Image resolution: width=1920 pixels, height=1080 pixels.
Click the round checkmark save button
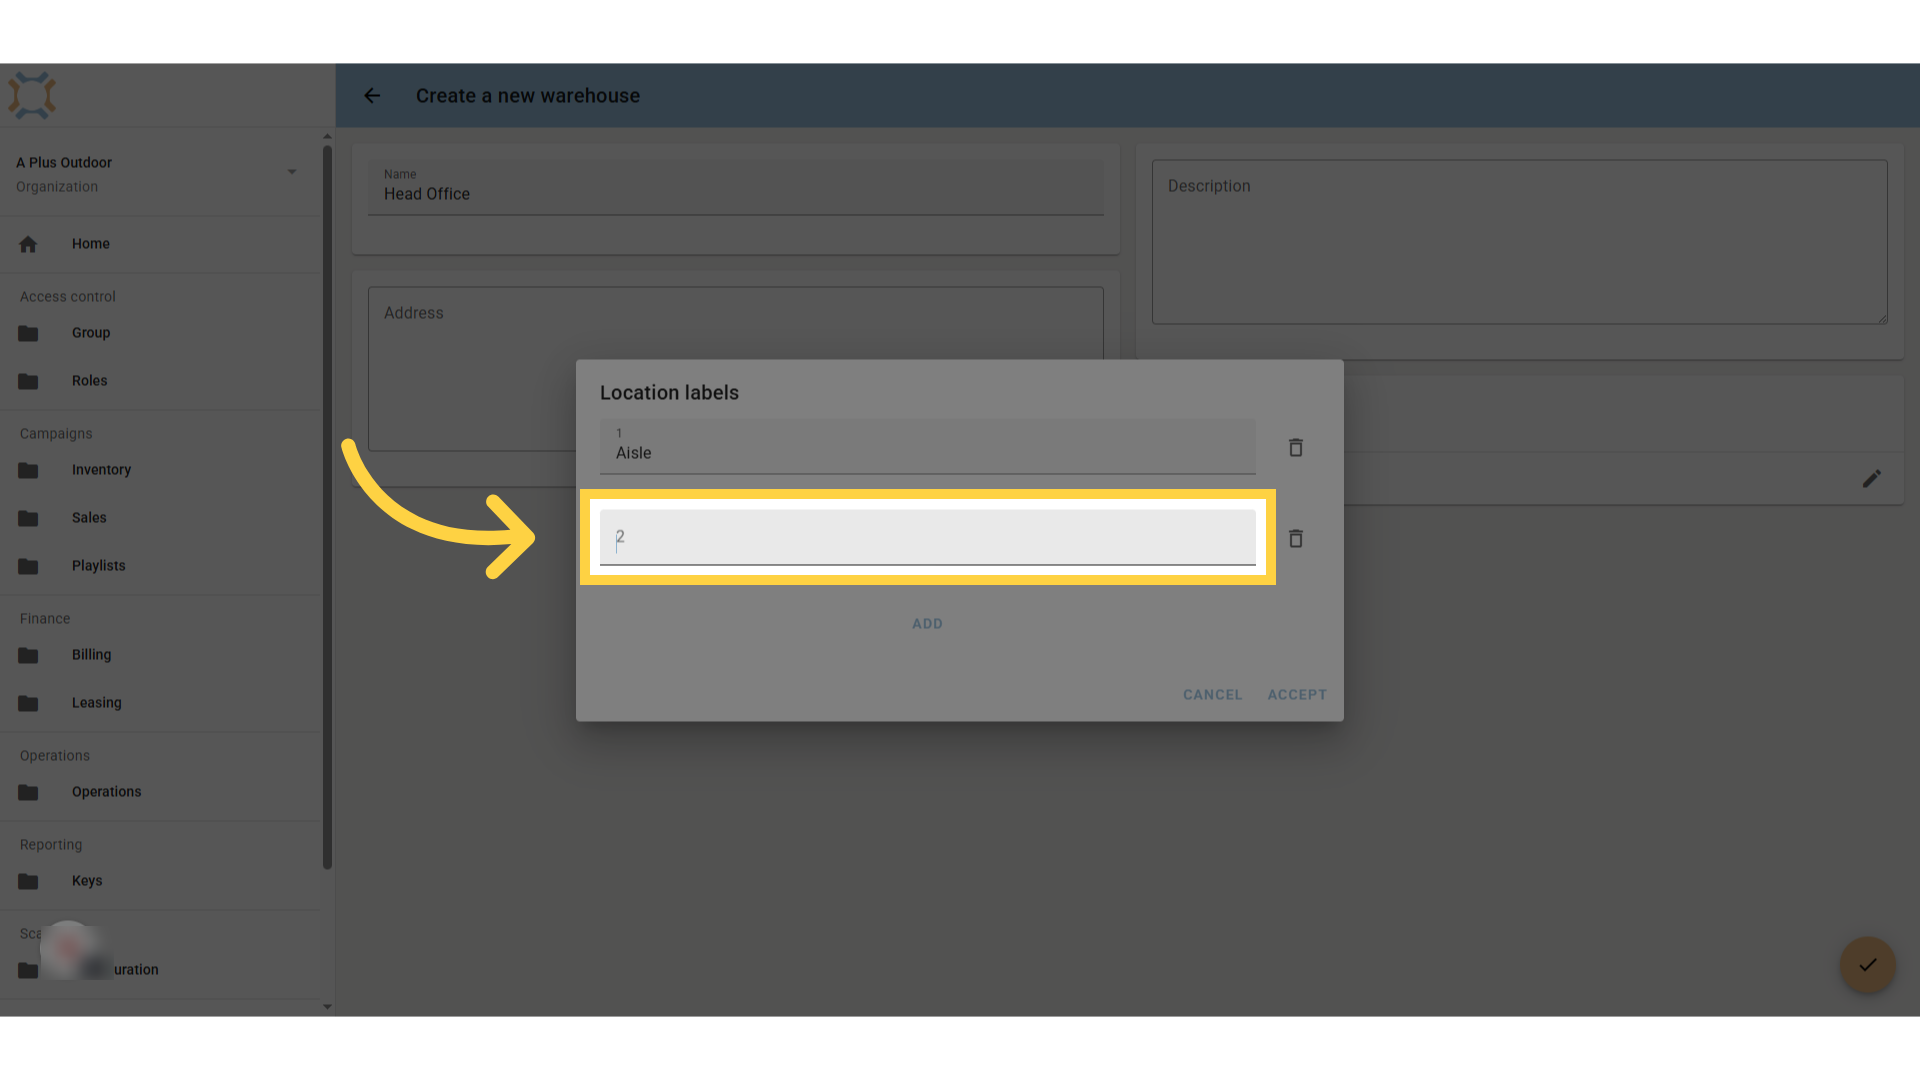pos(1868,965)
